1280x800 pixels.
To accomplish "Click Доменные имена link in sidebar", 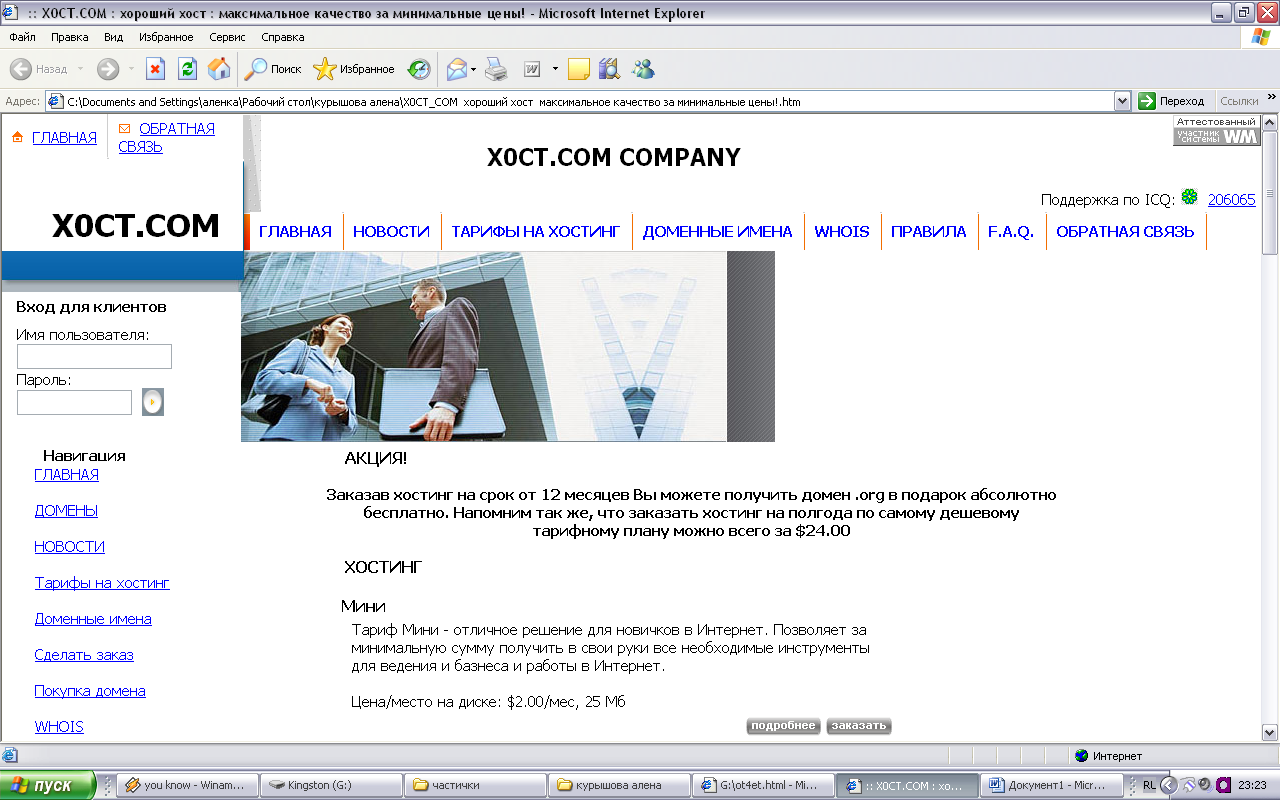I will (93, 619).
